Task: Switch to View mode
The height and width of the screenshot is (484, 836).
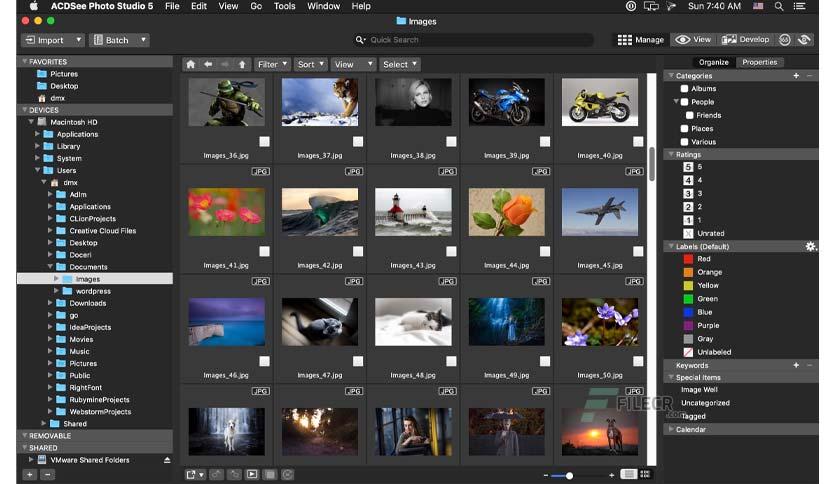Action: point(693,40)
